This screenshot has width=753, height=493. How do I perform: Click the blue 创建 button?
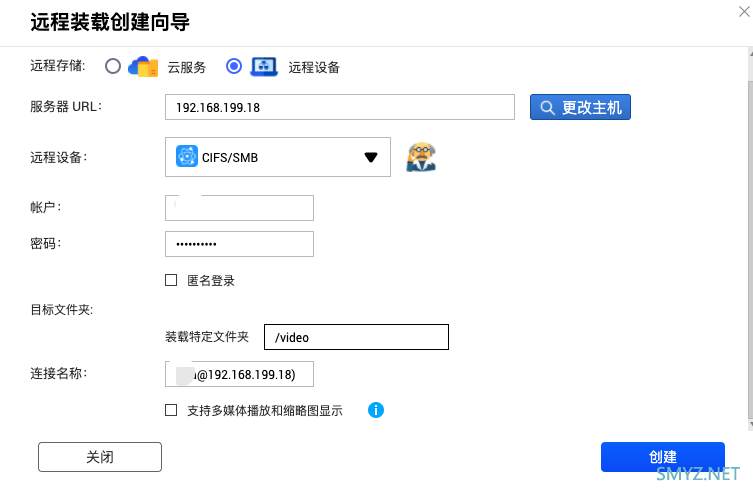(662, 457)
